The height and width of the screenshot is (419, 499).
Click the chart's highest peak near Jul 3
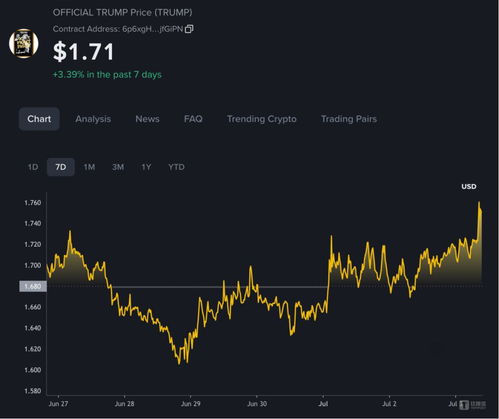[479, 202]
